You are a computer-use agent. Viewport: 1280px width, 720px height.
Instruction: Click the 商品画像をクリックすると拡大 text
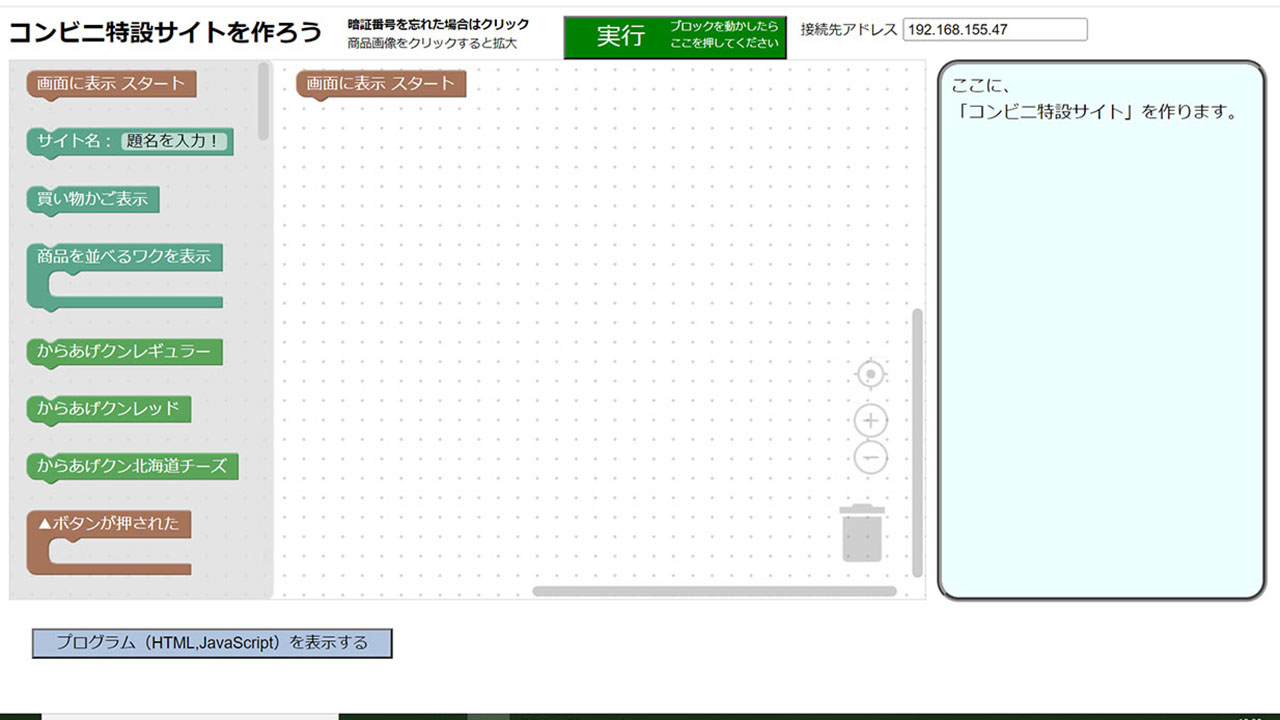(x=432, y=44)
